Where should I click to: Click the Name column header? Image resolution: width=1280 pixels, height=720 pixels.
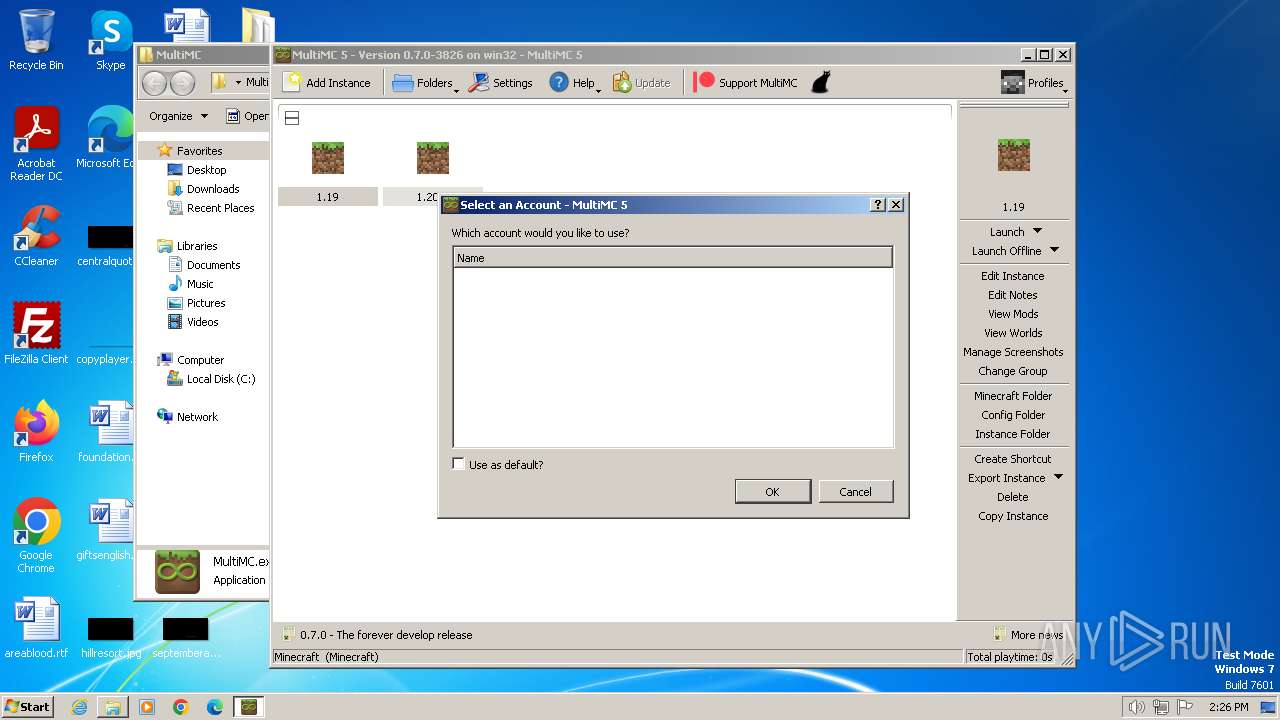pos(672,258)
